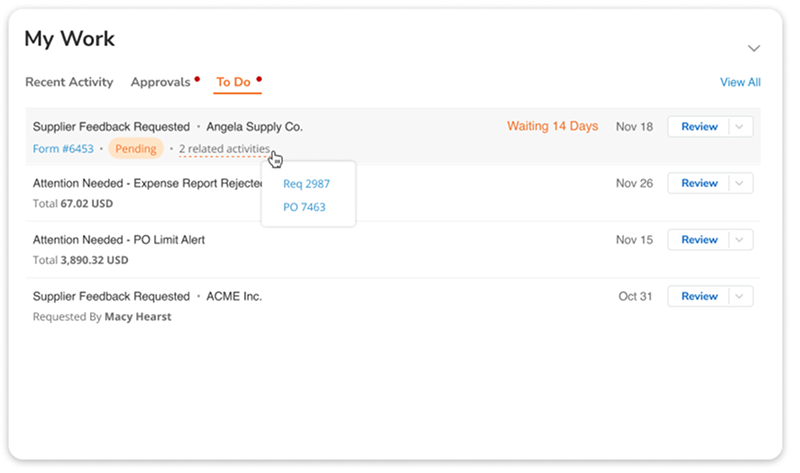Open PO 7463 from the popup

[304, 207]
